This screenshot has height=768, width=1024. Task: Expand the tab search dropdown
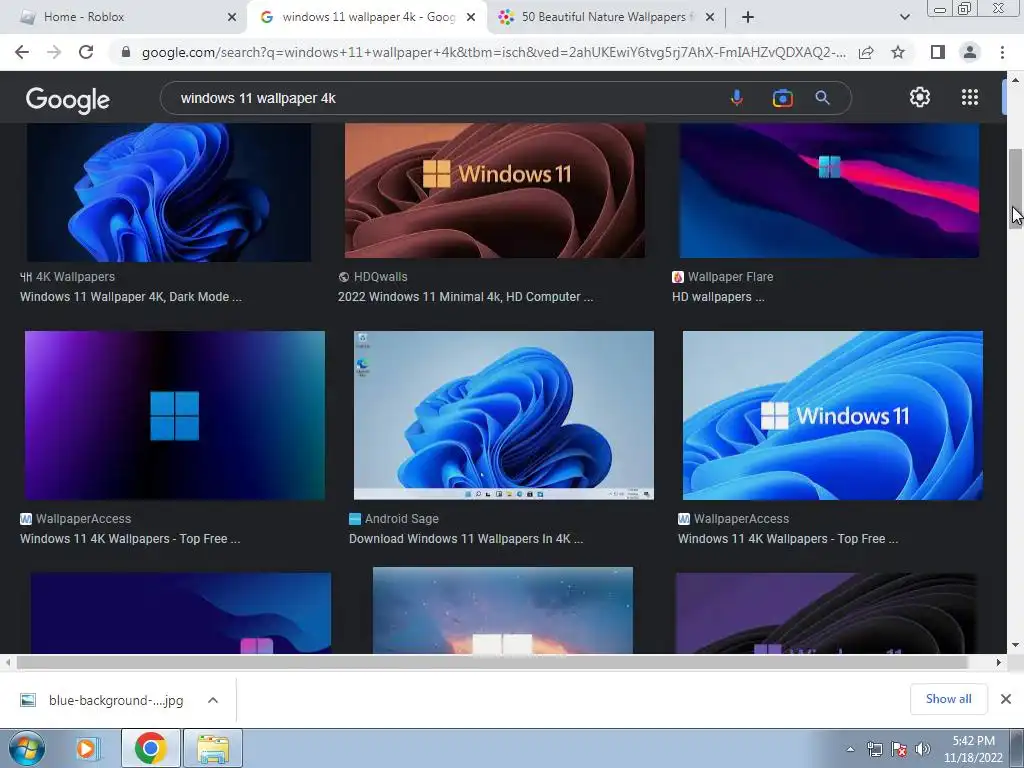(x=904, y=17)
